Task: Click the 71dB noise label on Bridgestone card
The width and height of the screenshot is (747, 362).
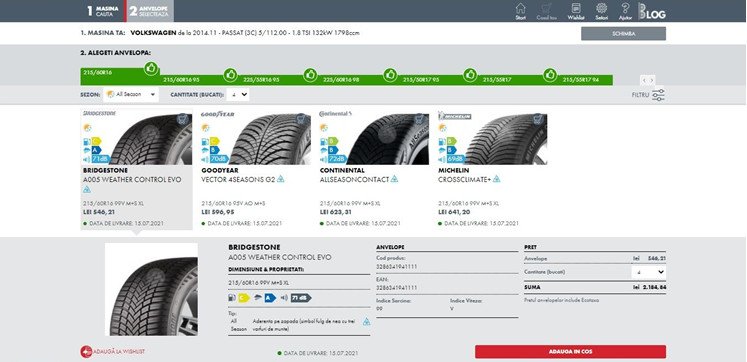Action: tap(101, 159)
